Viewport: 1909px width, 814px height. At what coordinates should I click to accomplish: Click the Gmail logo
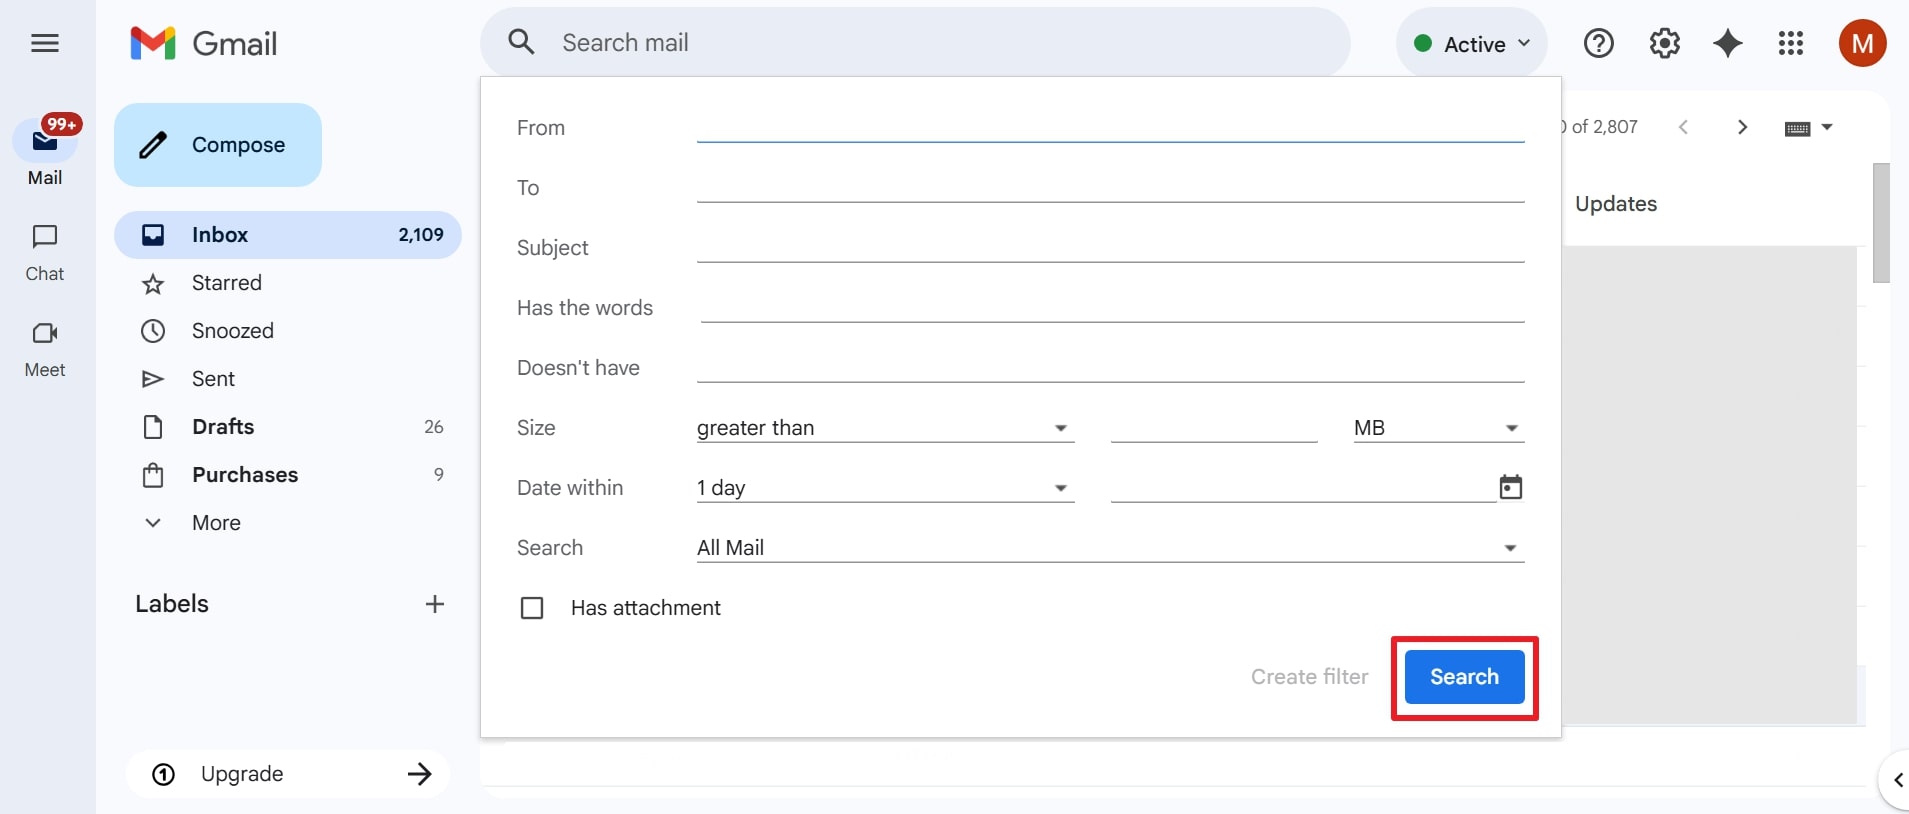click(203, 43)
